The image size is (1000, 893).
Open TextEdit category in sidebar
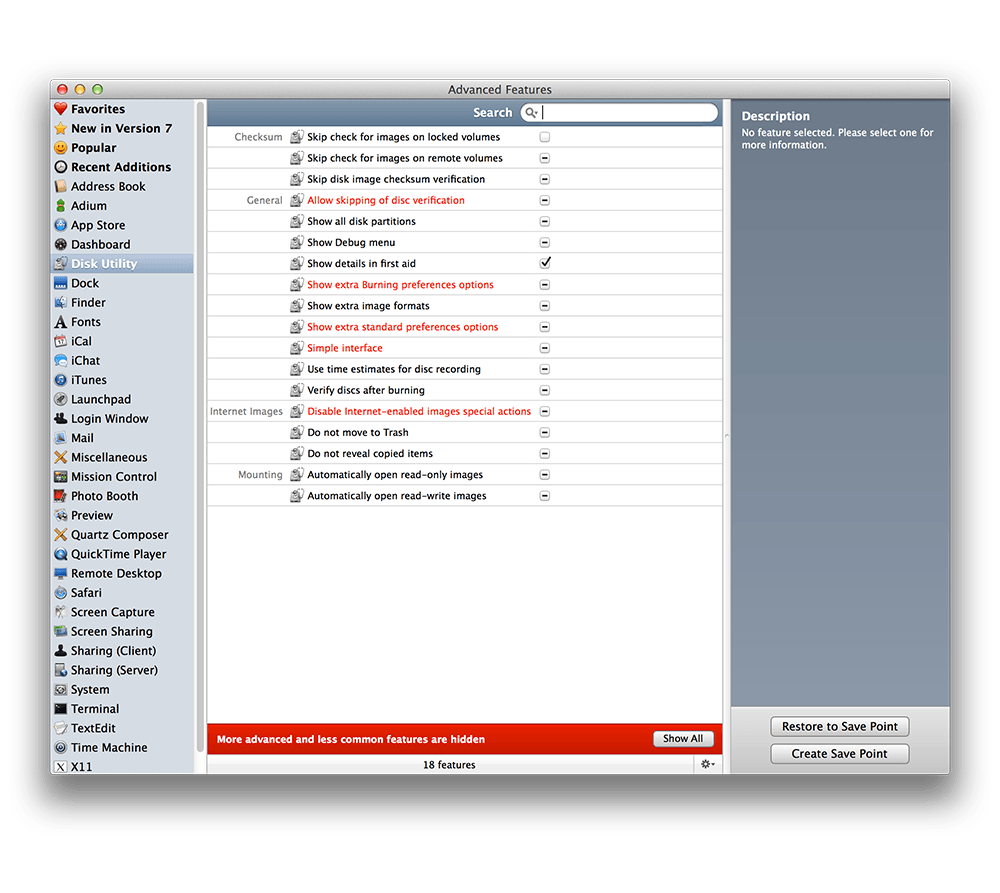[x=122, y=728]
